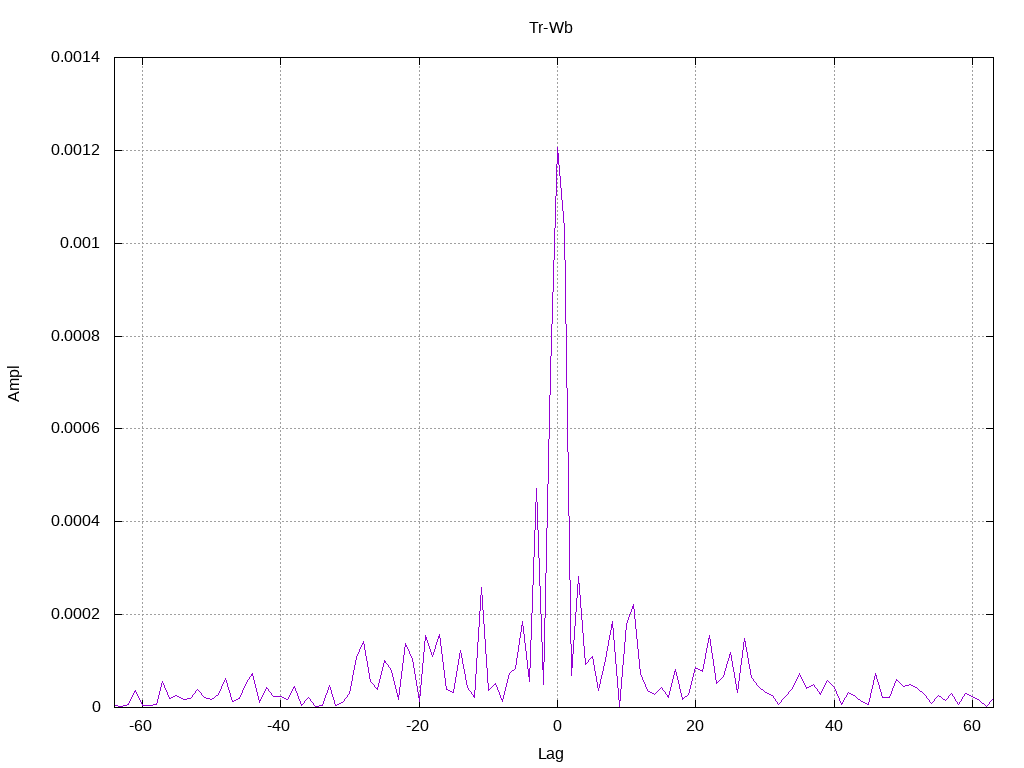The height and width of the screenshot is (768, 1024).
Task: Click the y-axis value 0.0014
Action: 75,57
